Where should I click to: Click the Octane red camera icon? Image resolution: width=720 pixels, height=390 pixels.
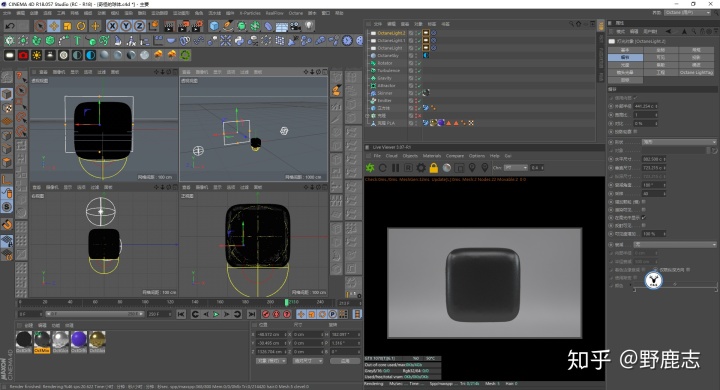point(23,55)
